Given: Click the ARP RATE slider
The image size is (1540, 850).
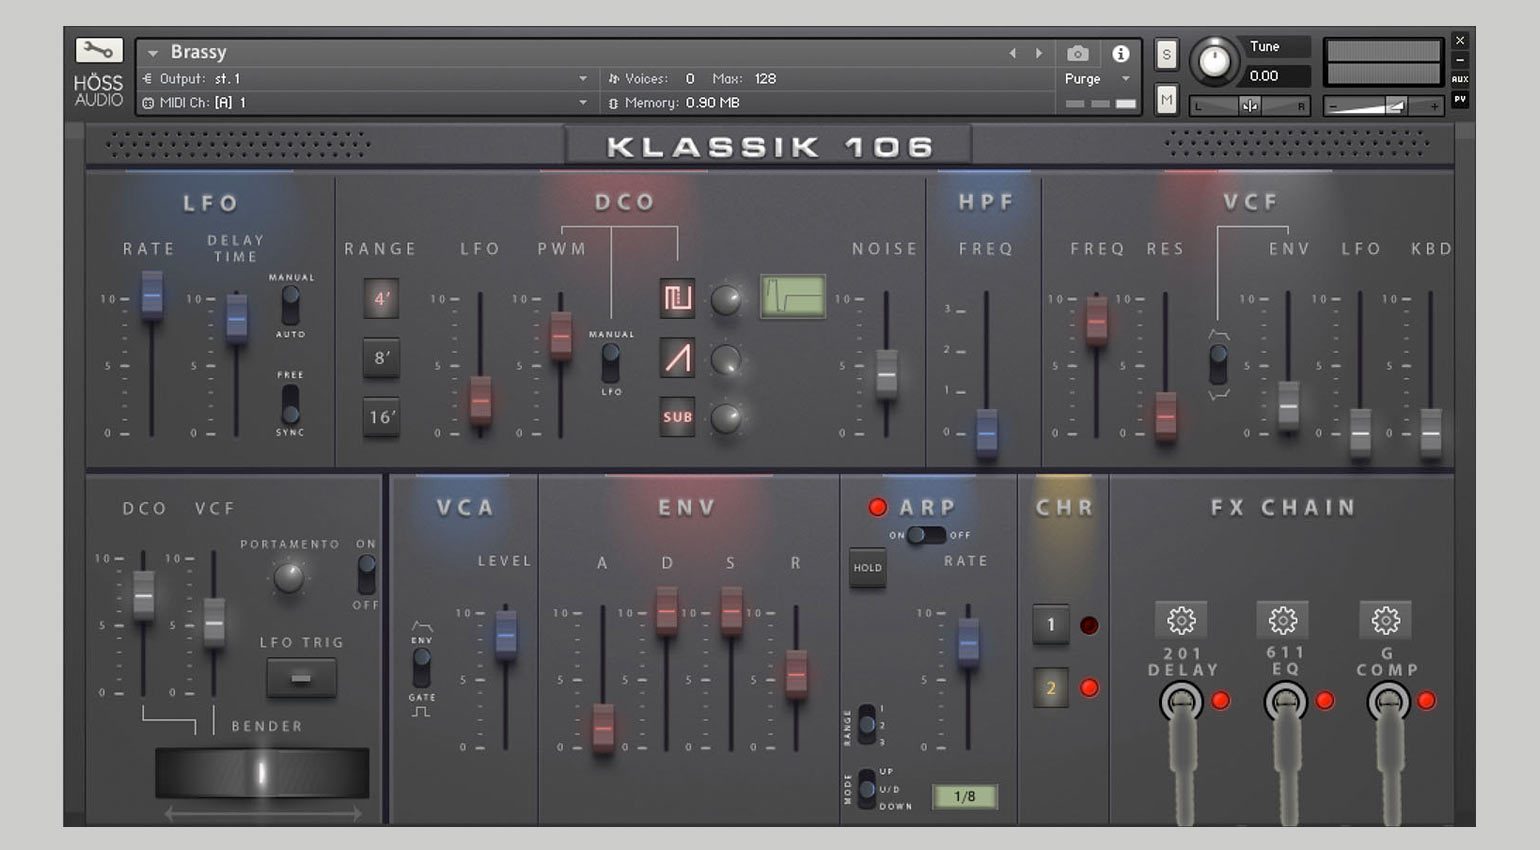Looking at the screenshot, I should (x=969, y=641).
